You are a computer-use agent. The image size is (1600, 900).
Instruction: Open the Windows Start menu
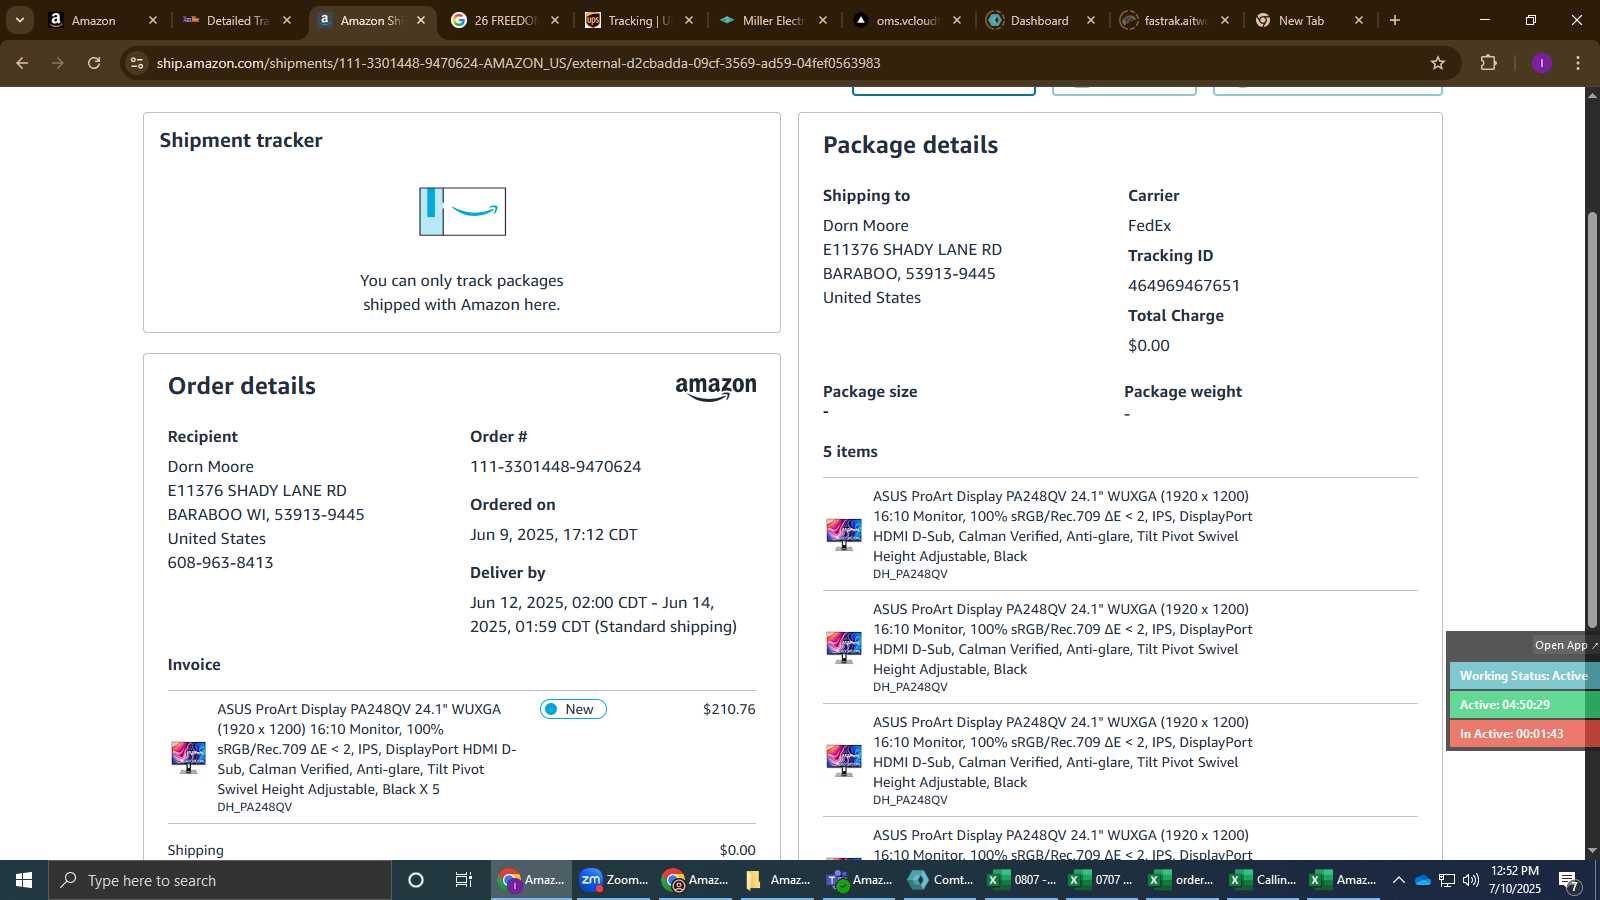[24, 880]
